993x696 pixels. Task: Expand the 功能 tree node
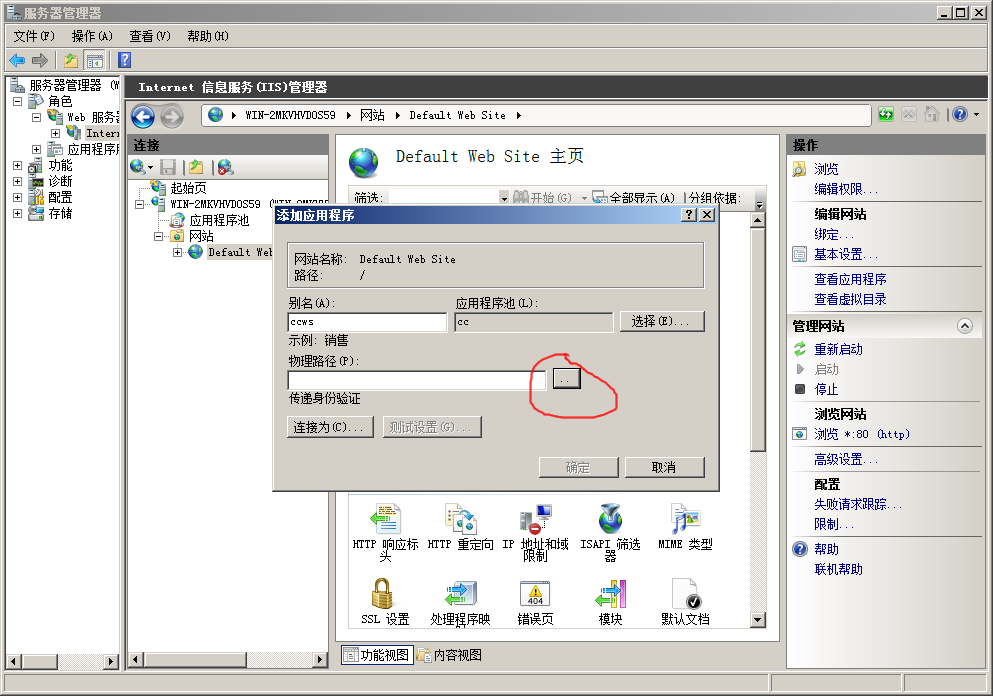[x=17, y=165]
